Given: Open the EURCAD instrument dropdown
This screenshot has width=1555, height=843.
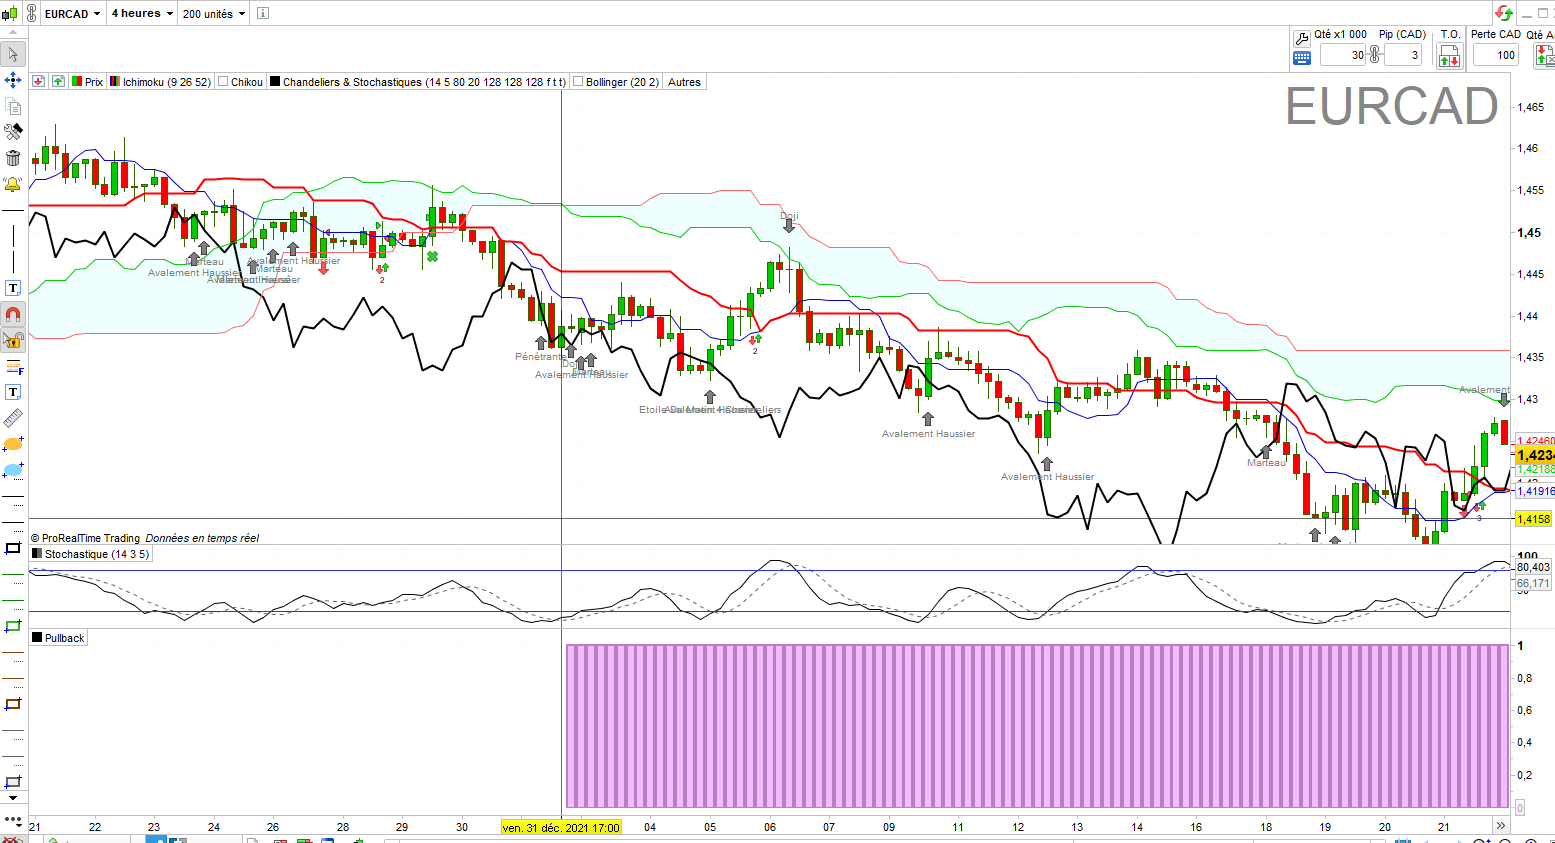Looking at the screenshot, I should (x=73, y=14).
